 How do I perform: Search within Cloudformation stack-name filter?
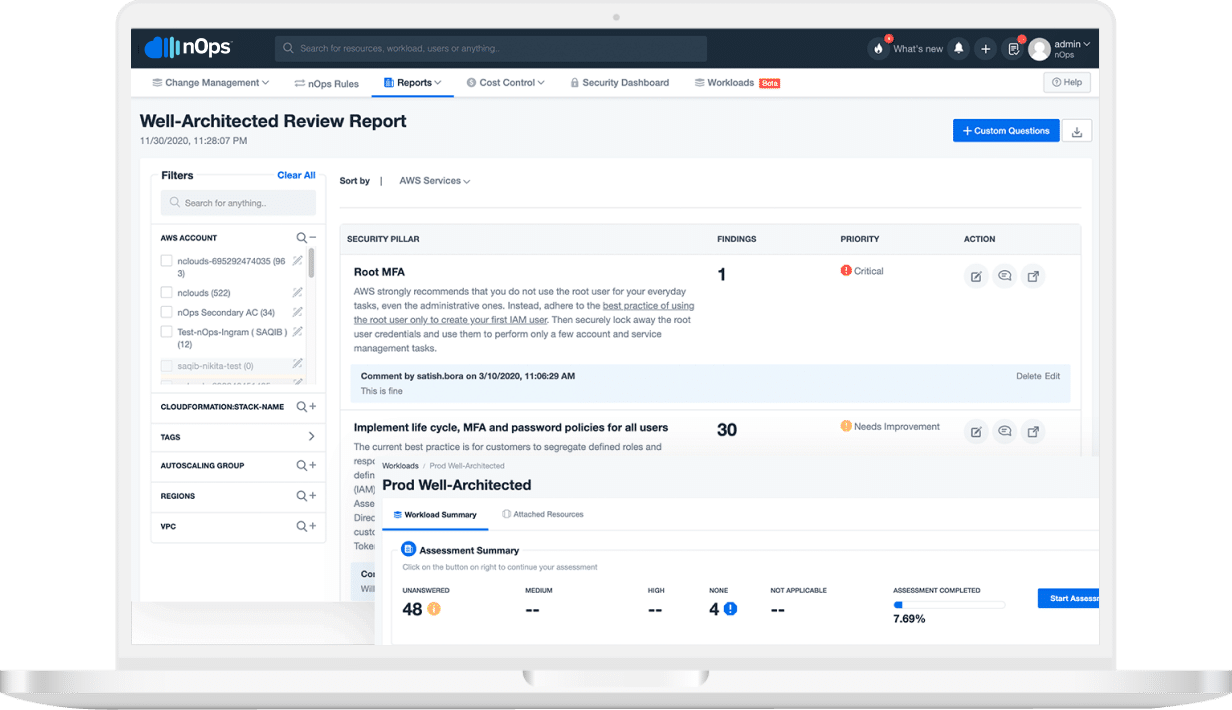coord(301,407)
